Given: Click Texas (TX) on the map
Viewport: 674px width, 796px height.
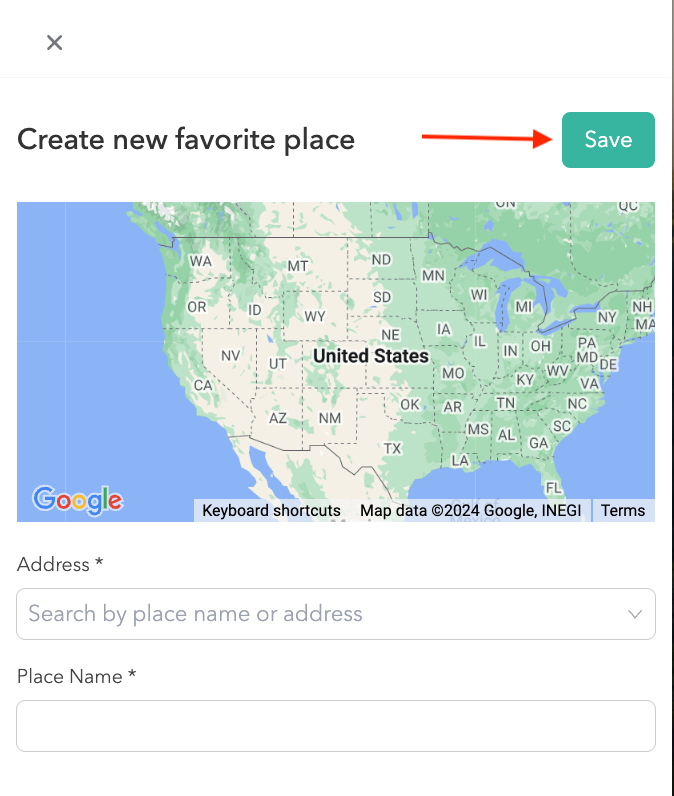Looking at the screenshot, I should pyautogui.click(x=393, y=448).
